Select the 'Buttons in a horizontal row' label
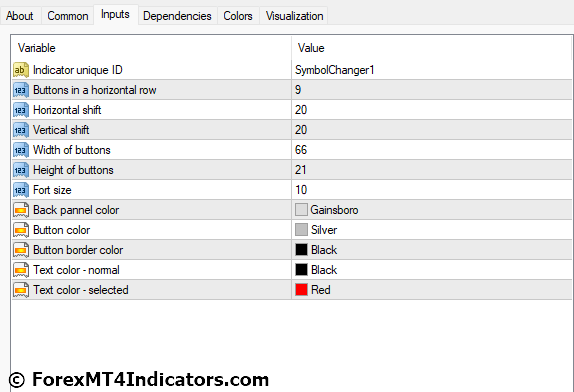The image size is (574, 392). pos(95,90)
